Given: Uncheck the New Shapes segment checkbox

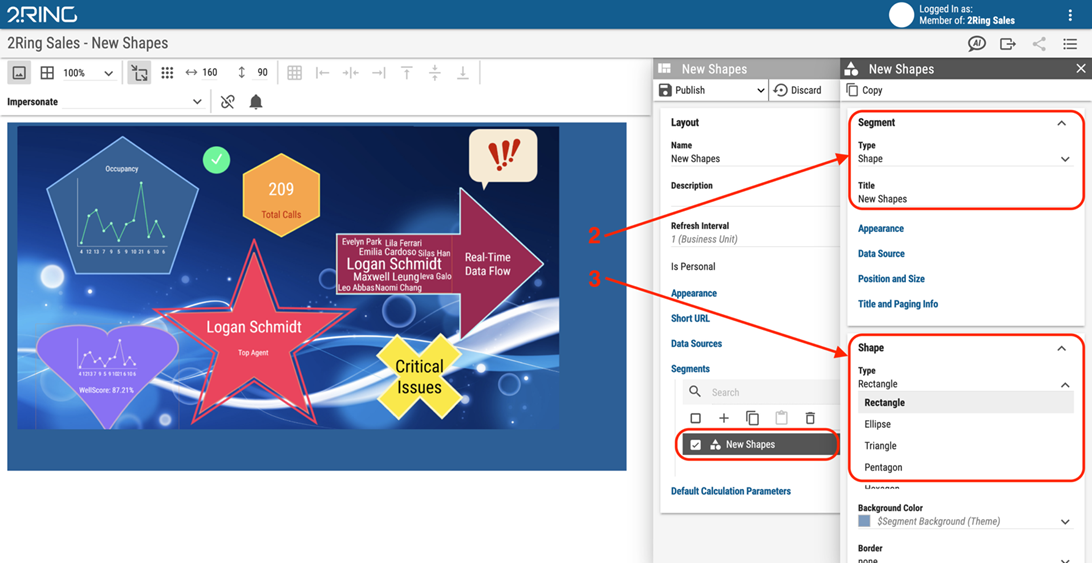Looking at the screenshot, I should pos(695,445).
